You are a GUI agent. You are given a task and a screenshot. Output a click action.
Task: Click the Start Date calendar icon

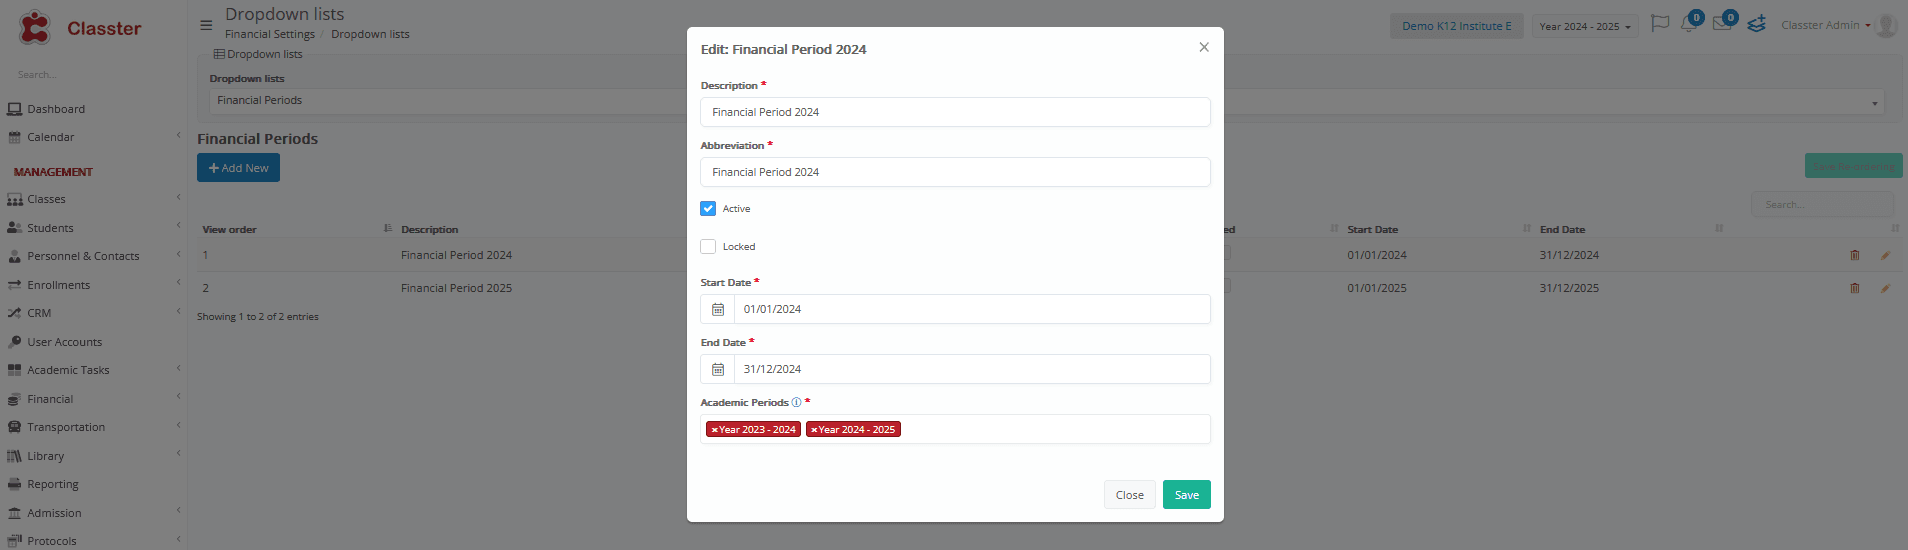pyautogui.click(x=718, y=309)
